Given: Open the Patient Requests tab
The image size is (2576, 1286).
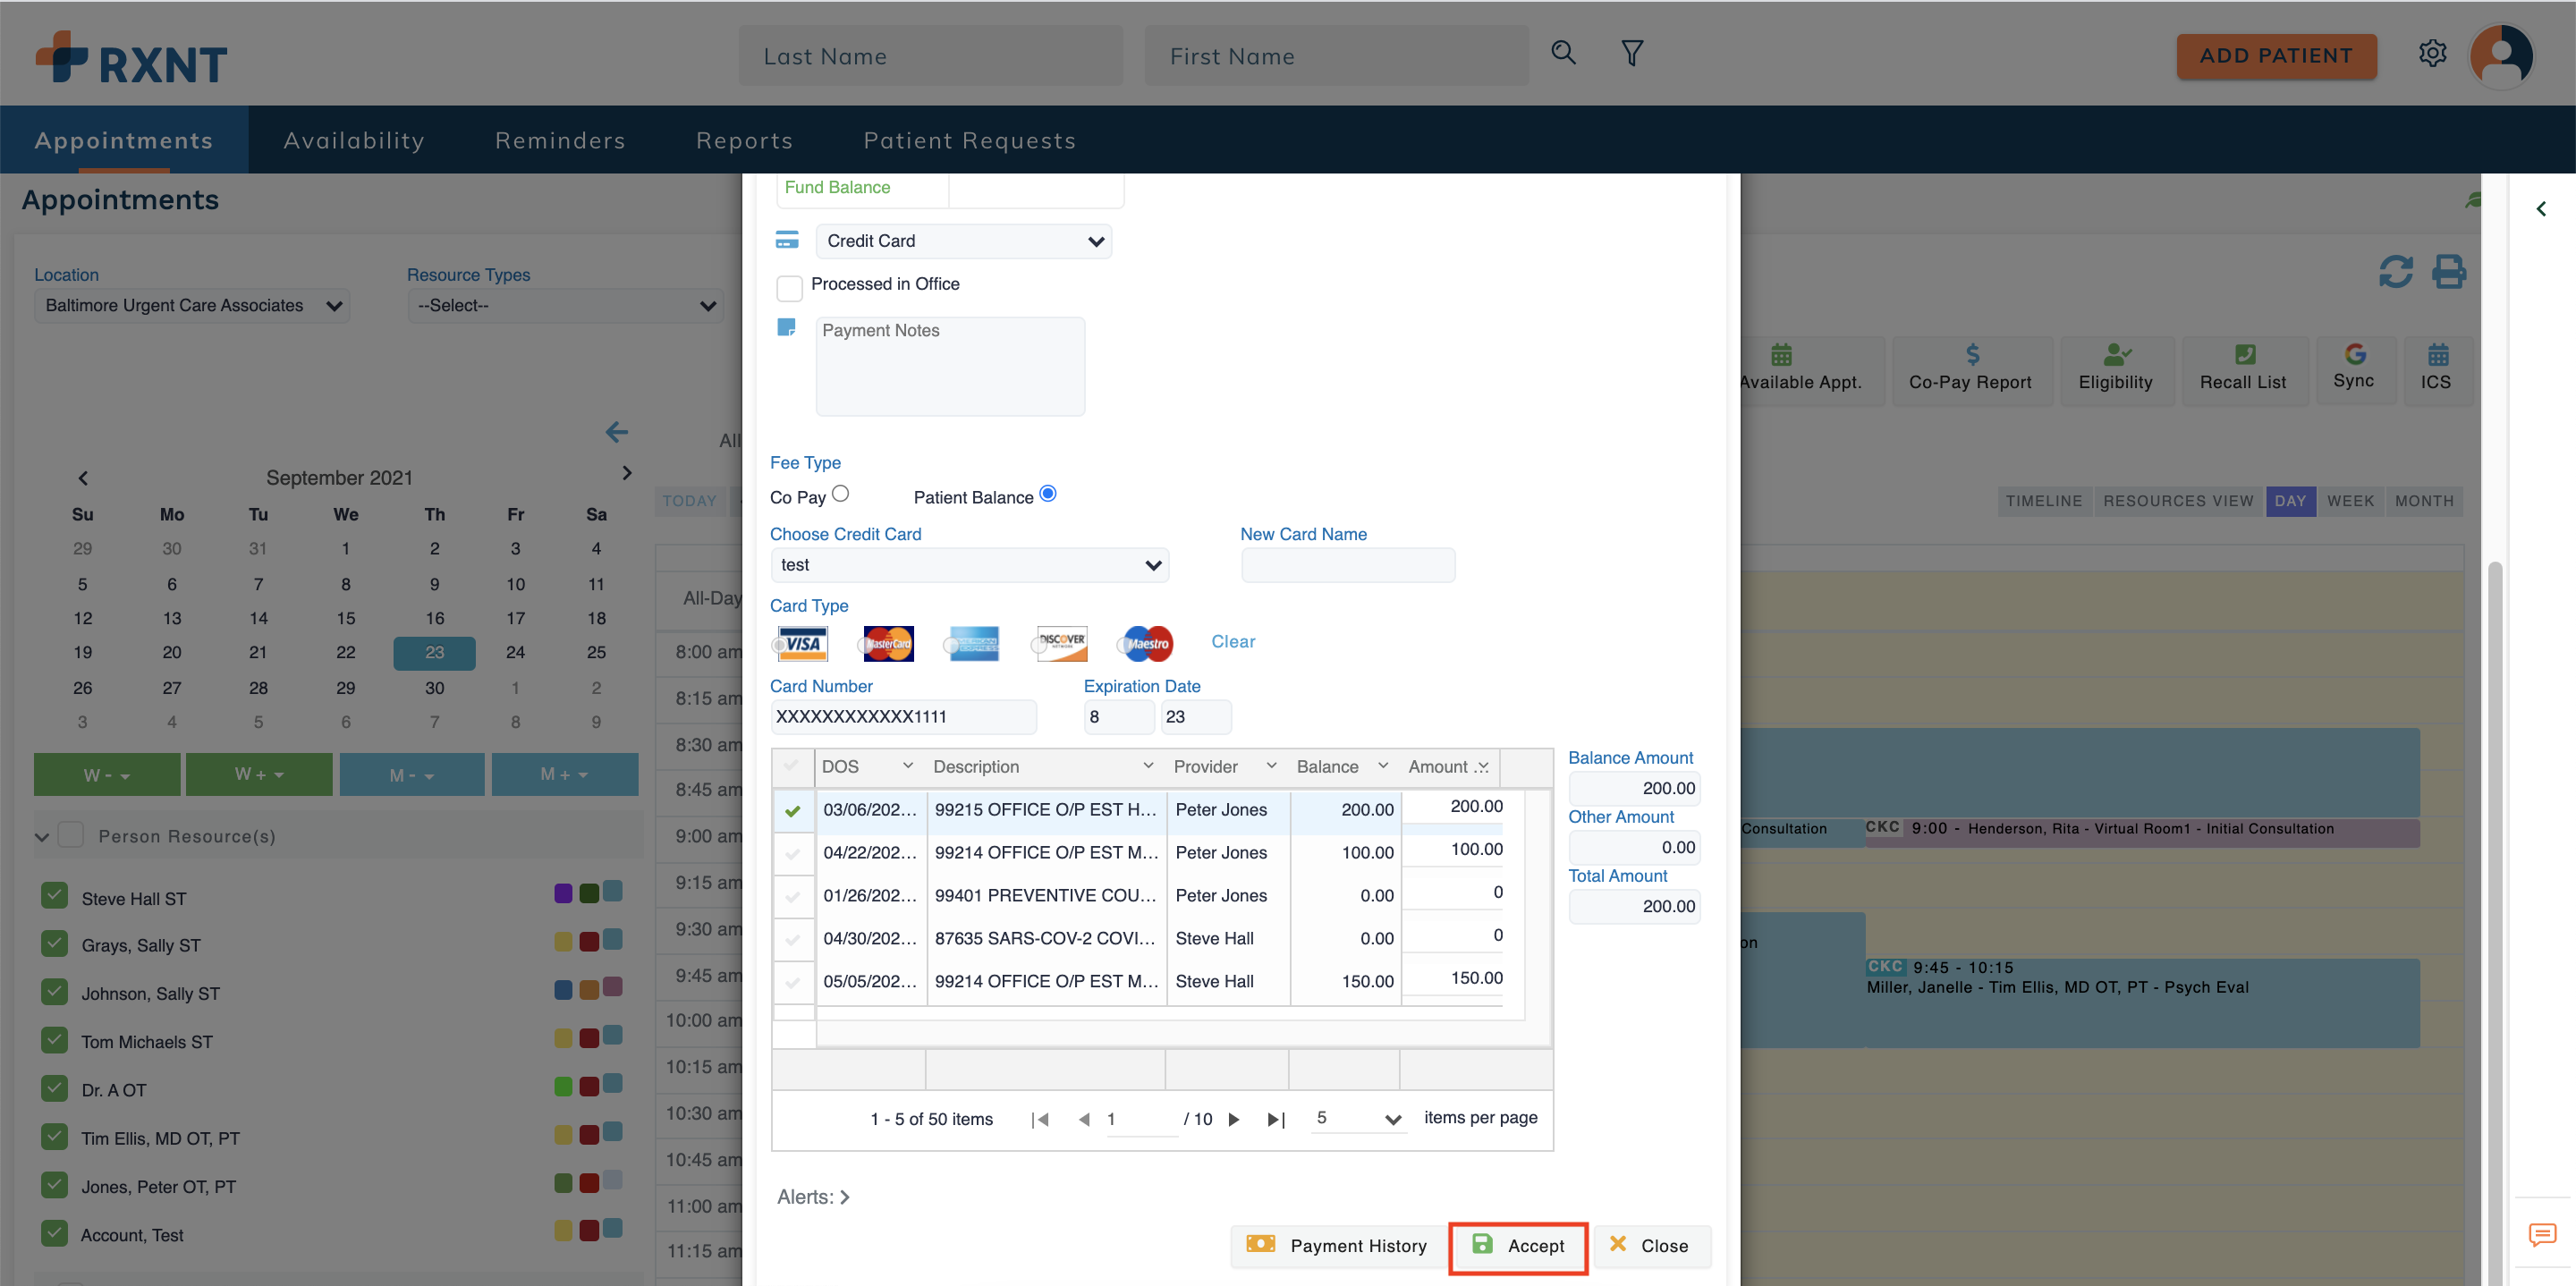Looking at the screenshot, I should tap(969, 140).
